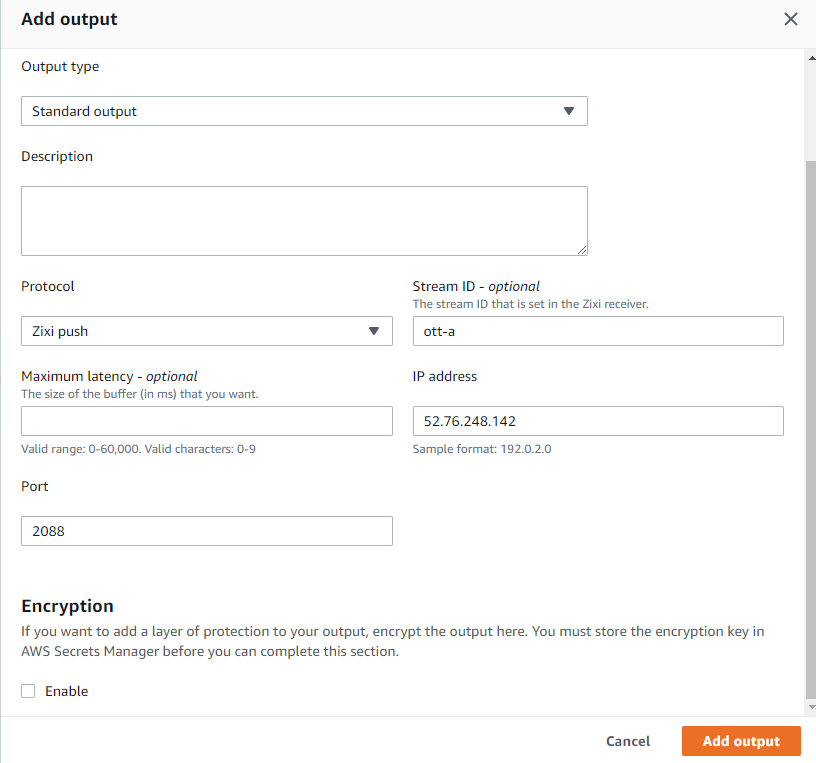The image size is (816, 763).
Task: Close the Add output dialog
Action: [791, 19]
